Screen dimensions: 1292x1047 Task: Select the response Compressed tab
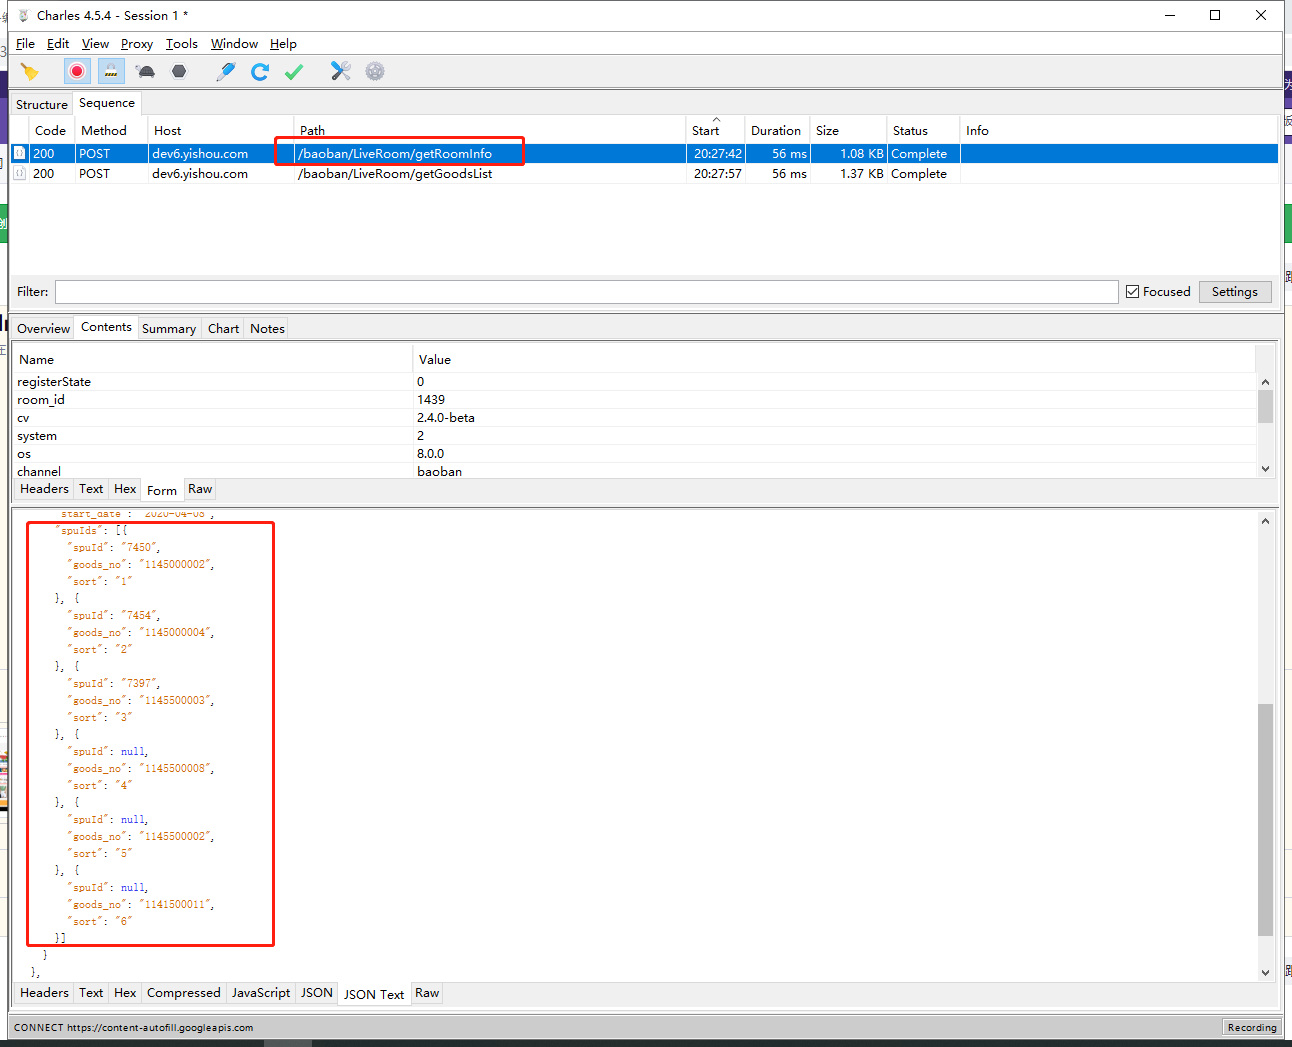(x=183, y=993)
